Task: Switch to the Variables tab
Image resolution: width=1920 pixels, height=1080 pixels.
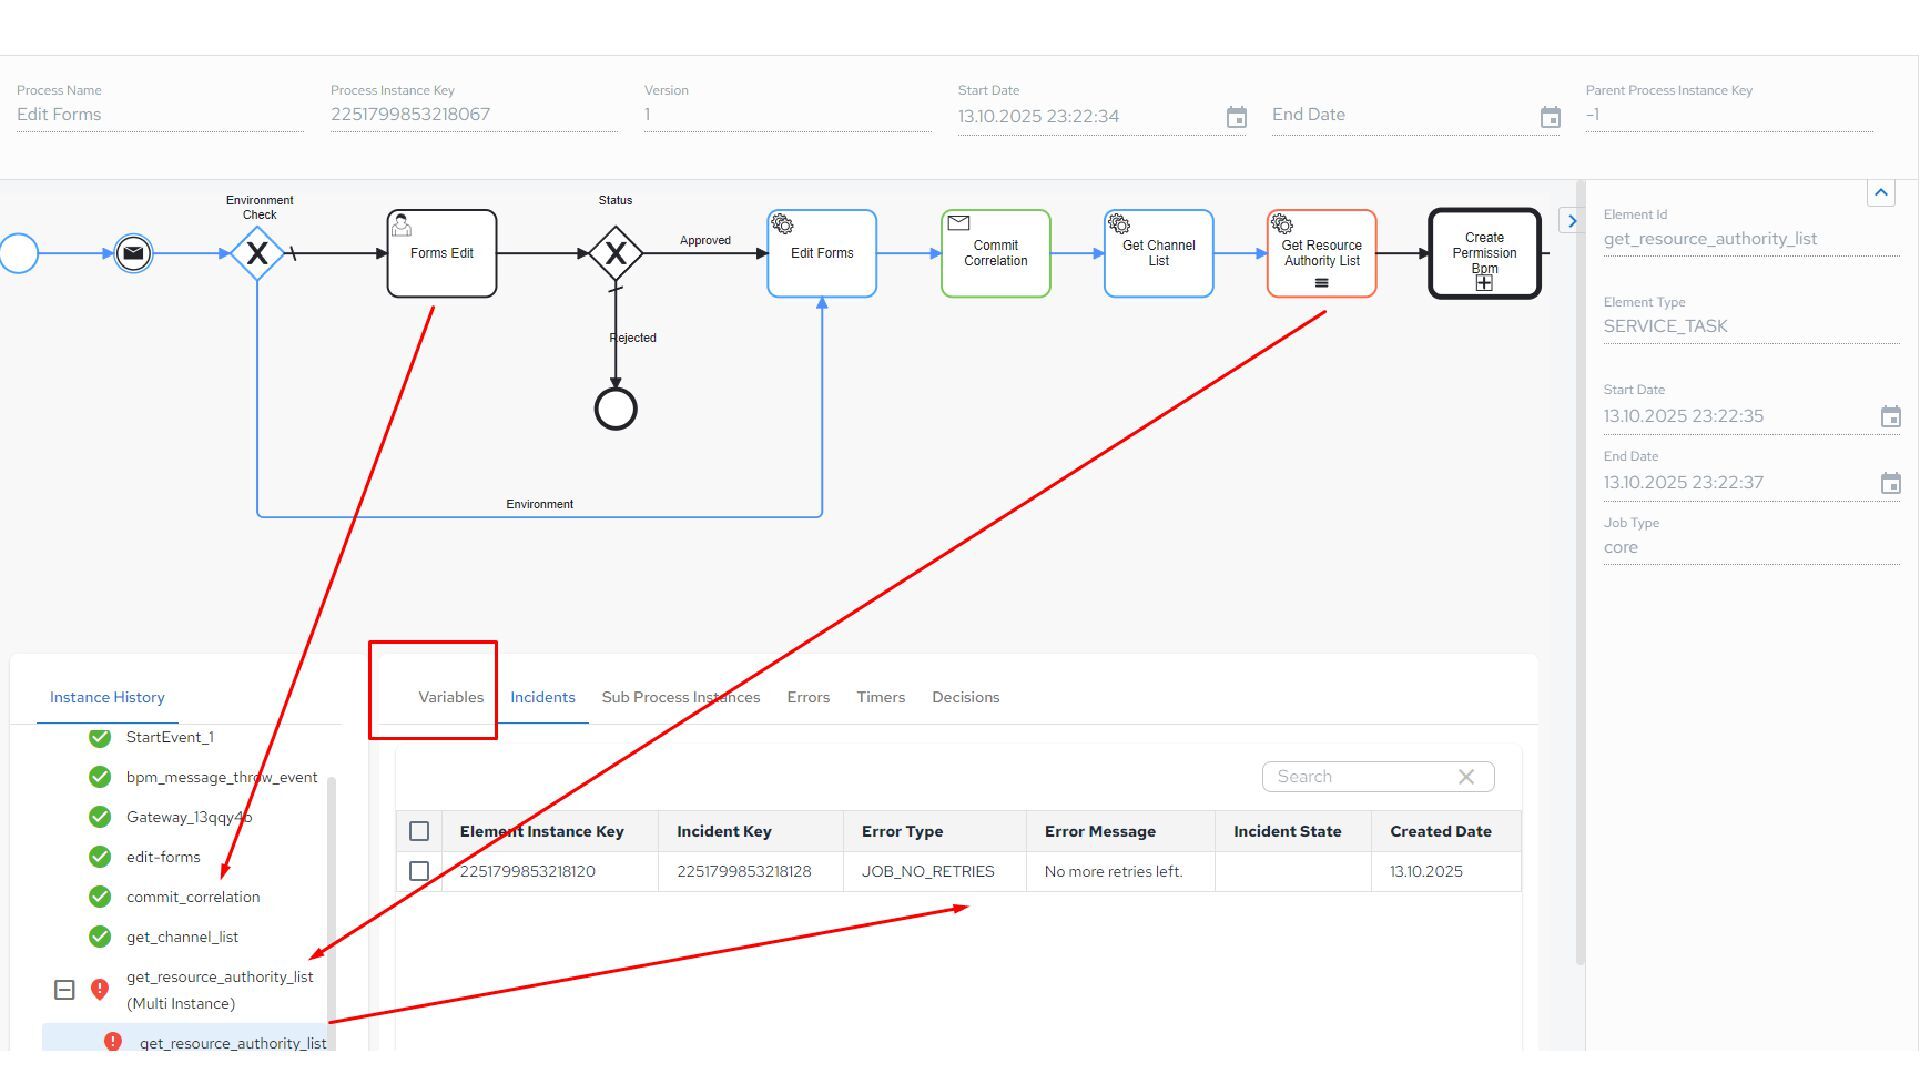Action: point(450,697)
